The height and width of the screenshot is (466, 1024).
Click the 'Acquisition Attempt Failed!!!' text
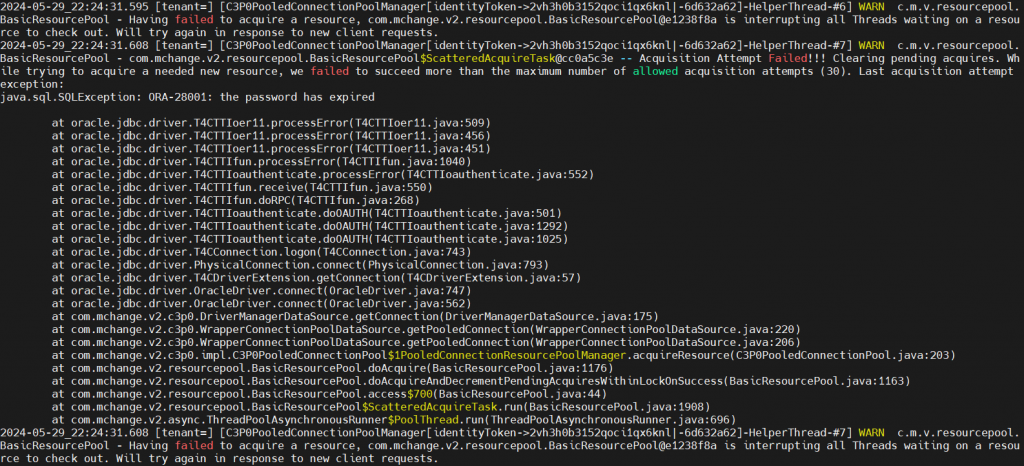(733, 59)
